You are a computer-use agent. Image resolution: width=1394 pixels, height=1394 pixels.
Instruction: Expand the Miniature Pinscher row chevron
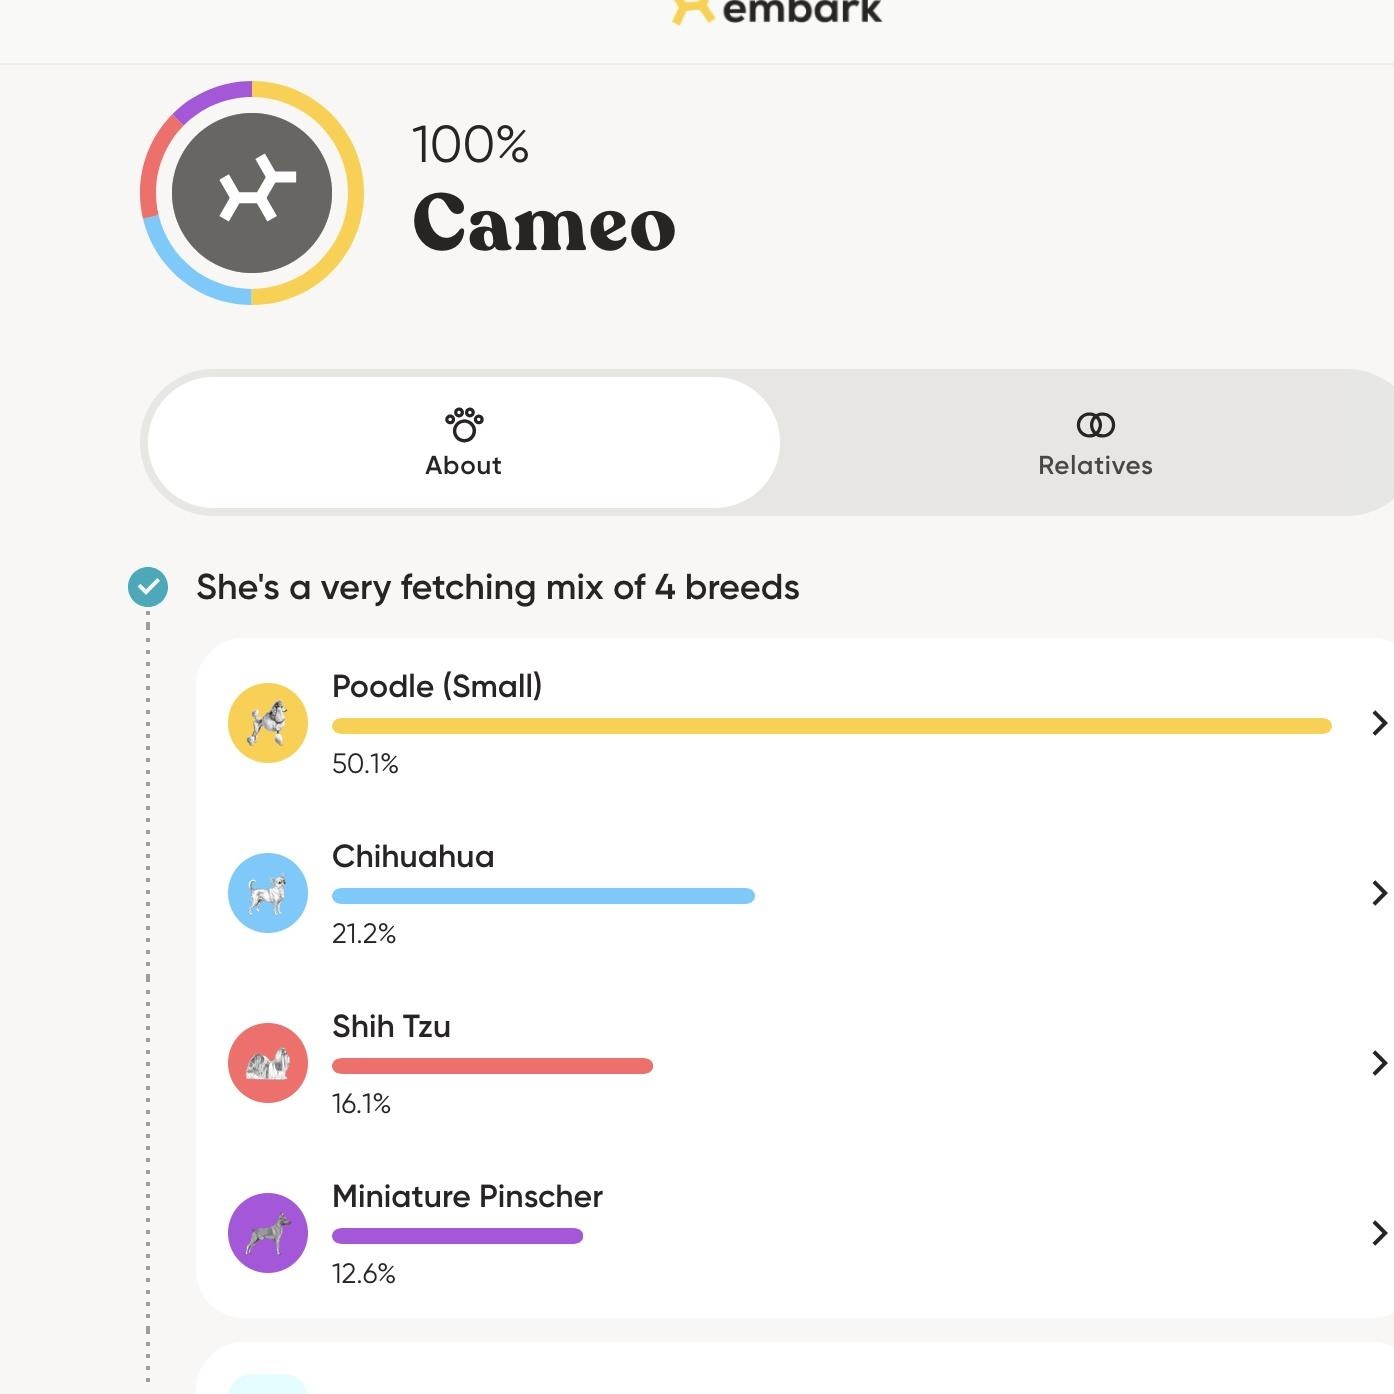pos(1379,1233)
